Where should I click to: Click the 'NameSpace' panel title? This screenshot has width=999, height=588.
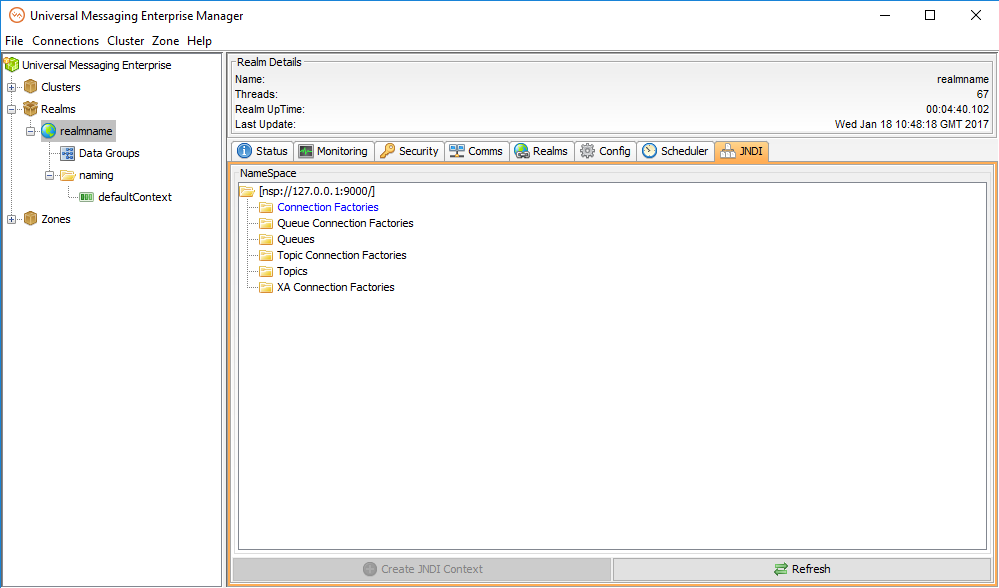pyautogui.click(x=268, y=173)
